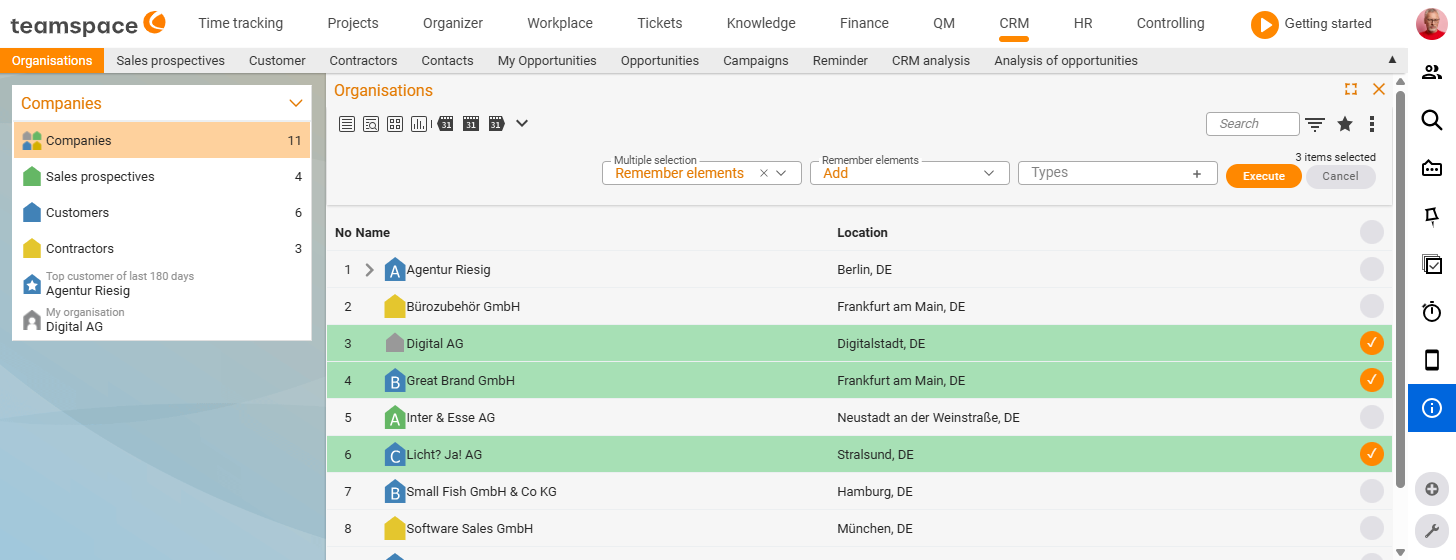Open the pinned items sidebar icon
1456x560 pixels.
point(1432,216)
